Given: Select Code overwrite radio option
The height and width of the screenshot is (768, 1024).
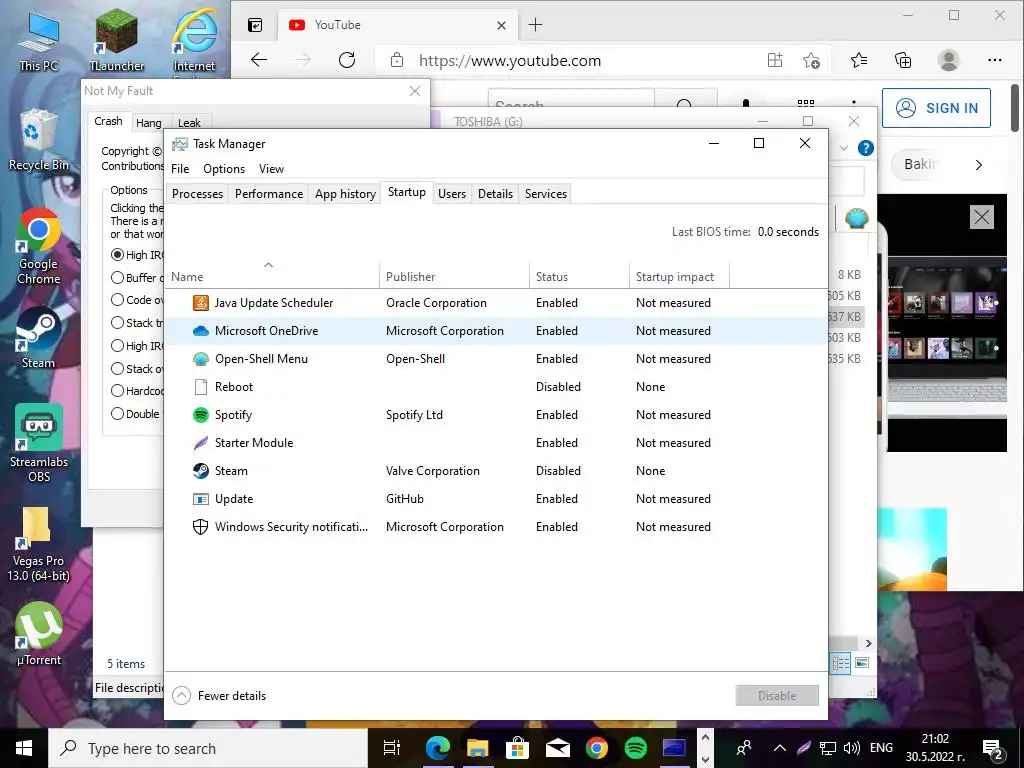Looking at the screenshot, I should click(x=118, y=300).
